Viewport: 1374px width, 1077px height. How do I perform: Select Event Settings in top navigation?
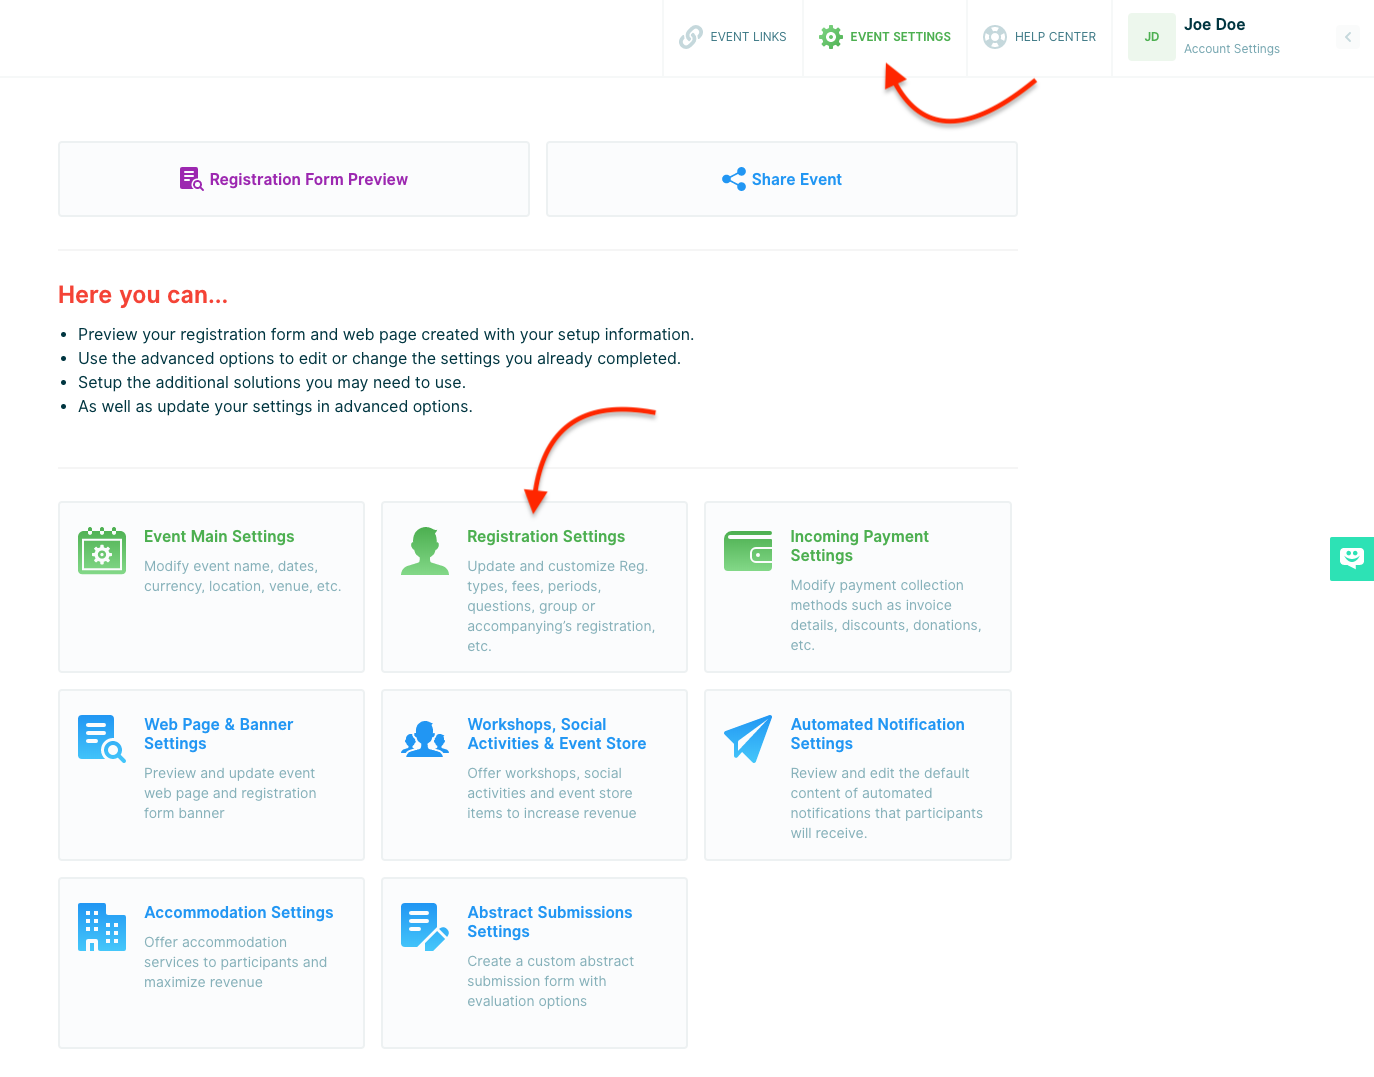point(885,37)
